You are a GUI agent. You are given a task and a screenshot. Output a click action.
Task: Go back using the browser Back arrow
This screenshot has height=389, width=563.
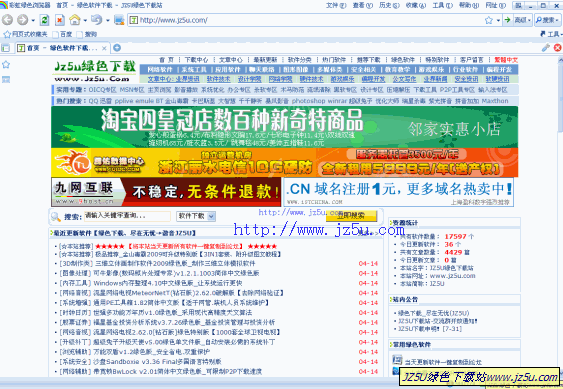coord(7,20)
